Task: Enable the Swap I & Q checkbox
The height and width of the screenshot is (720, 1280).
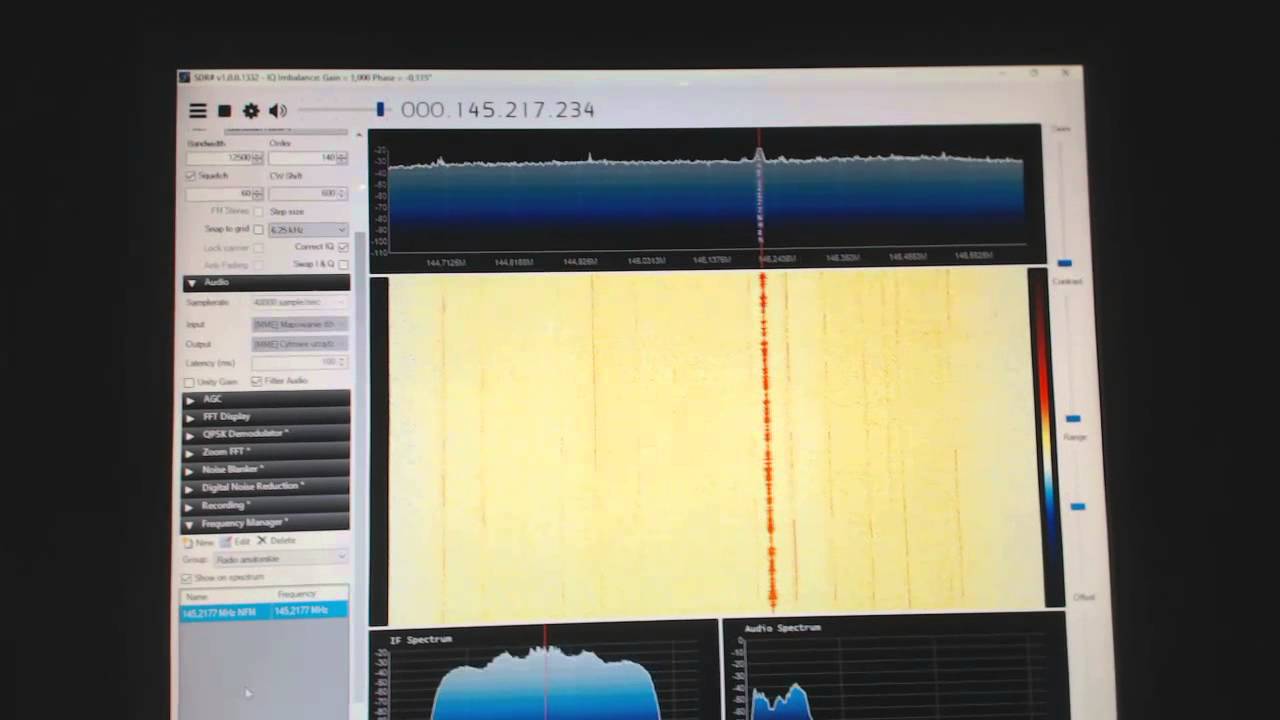Action: point(343,264)
